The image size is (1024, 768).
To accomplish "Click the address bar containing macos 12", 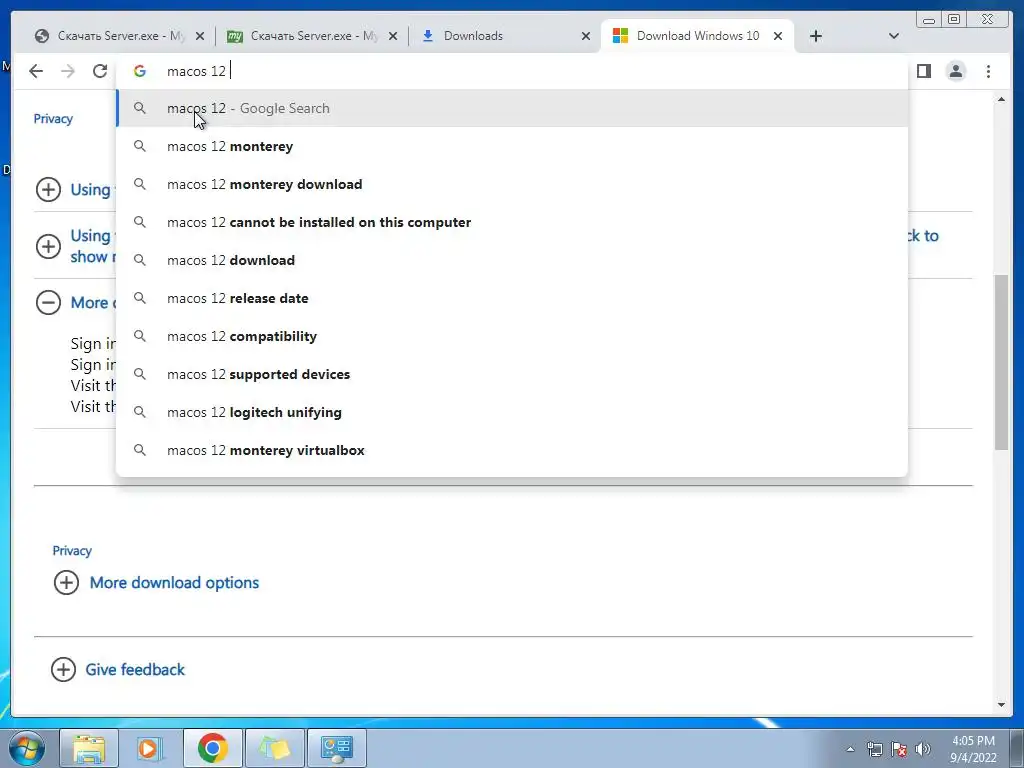I will [511, 71].
